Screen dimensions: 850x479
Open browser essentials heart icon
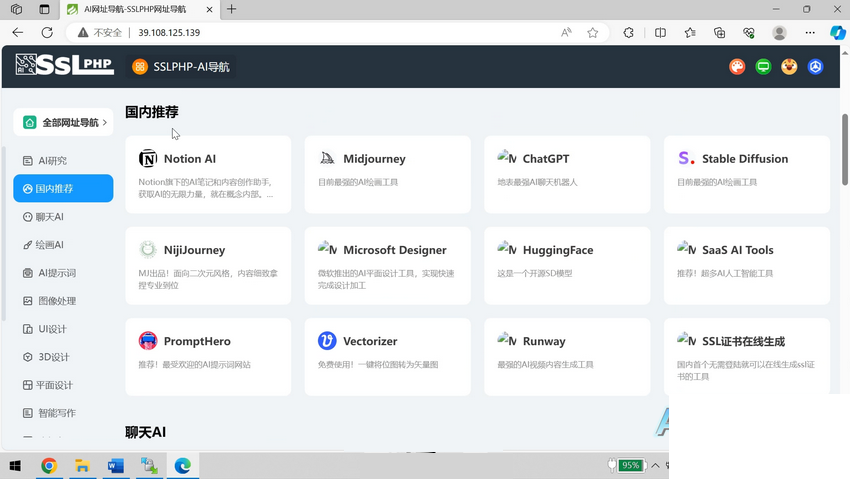coord(749,33)
